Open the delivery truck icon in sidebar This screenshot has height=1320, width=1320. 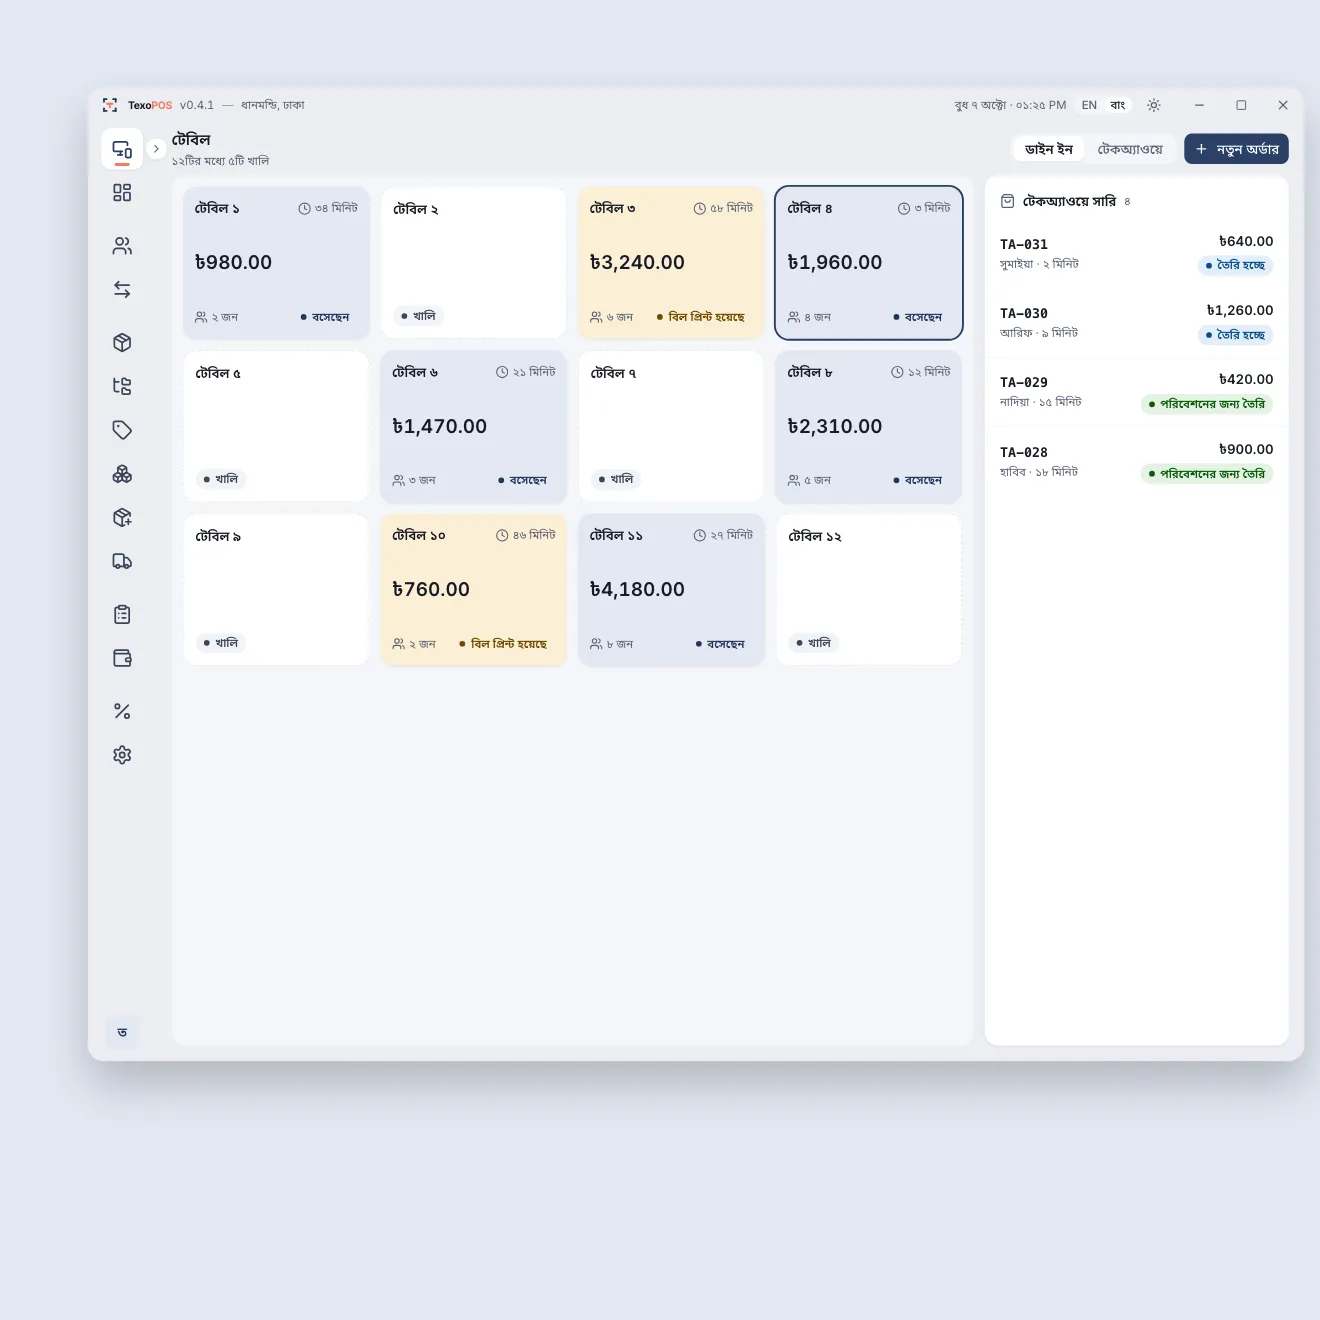(122, 562)
